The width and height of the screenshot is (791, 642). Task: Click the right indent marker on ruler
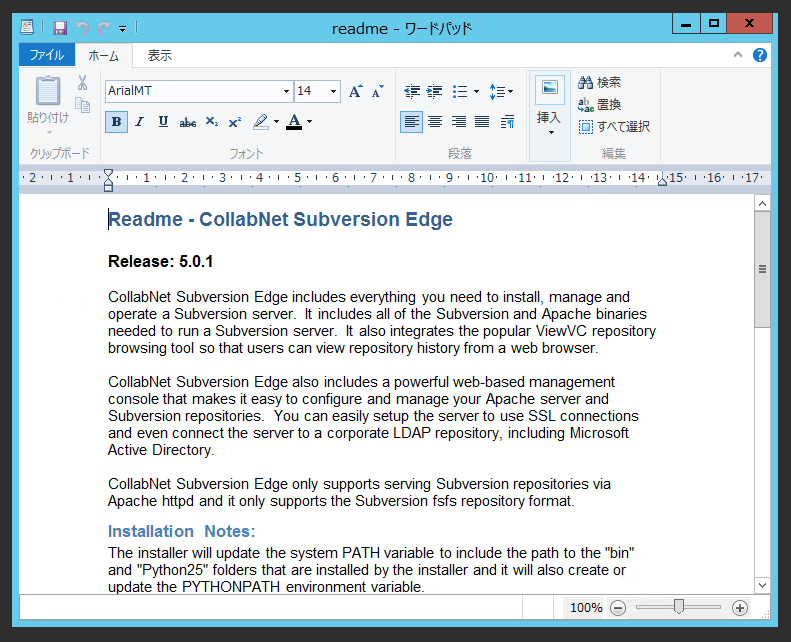(x=662, y=180)
